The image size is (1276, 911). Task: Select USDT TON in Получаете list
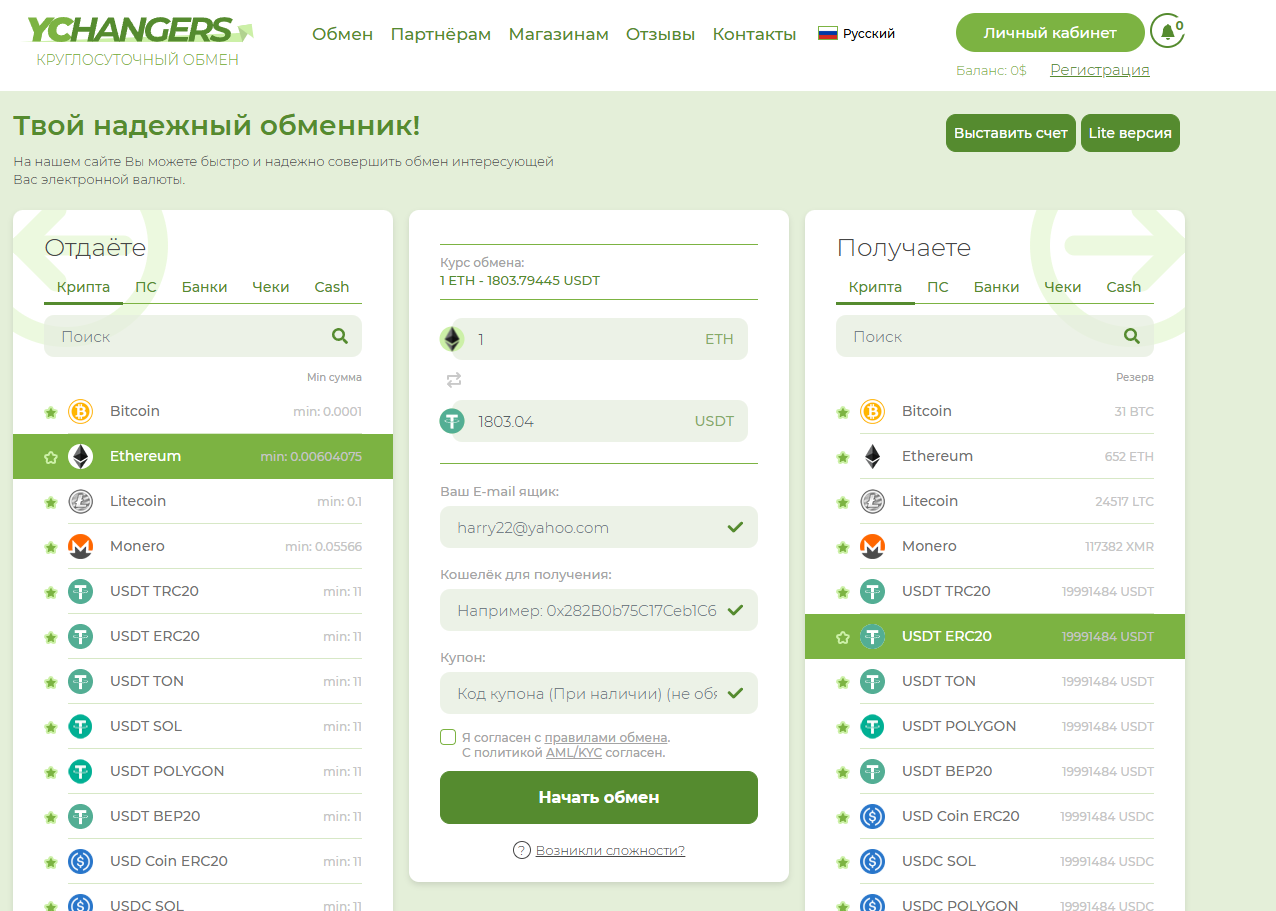995,682
